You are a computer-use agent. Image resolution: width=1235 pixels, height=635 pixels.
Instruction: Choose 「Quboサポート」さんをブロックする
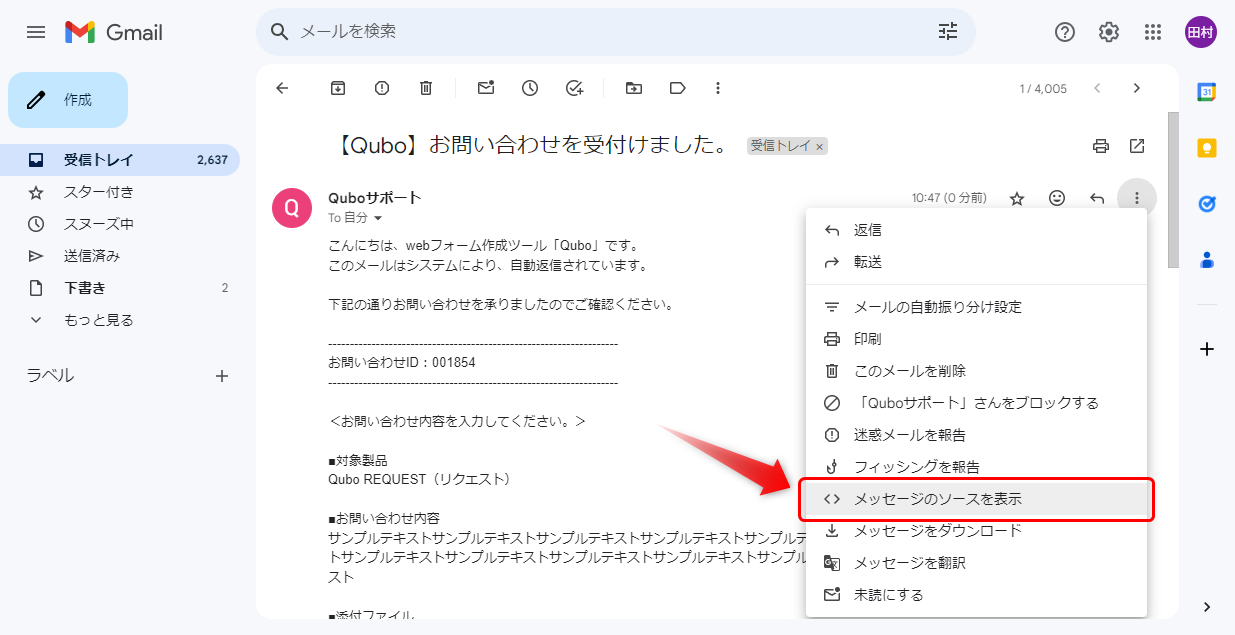976,403
